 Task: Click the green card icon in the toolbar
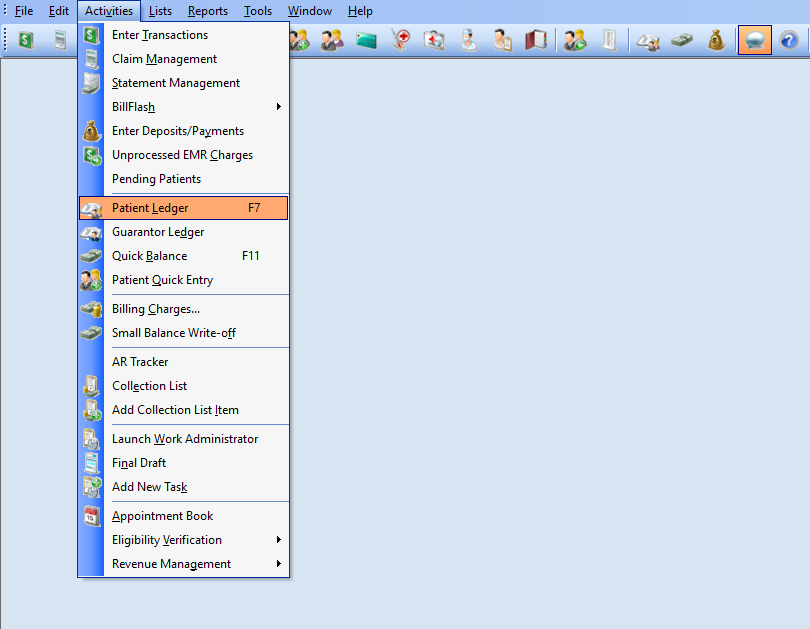click(x=366, y=40)
